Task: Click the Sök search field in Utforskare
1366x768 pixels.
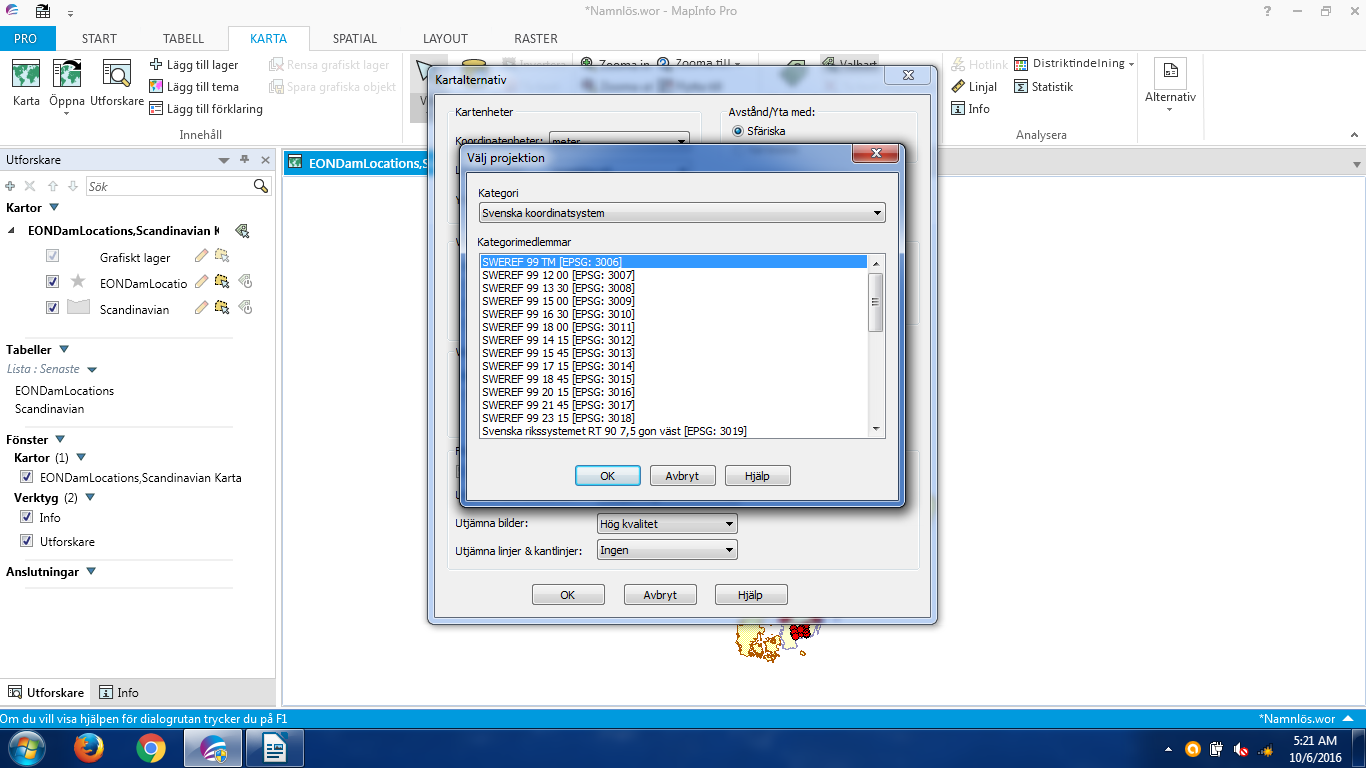Action: [168, 186]
